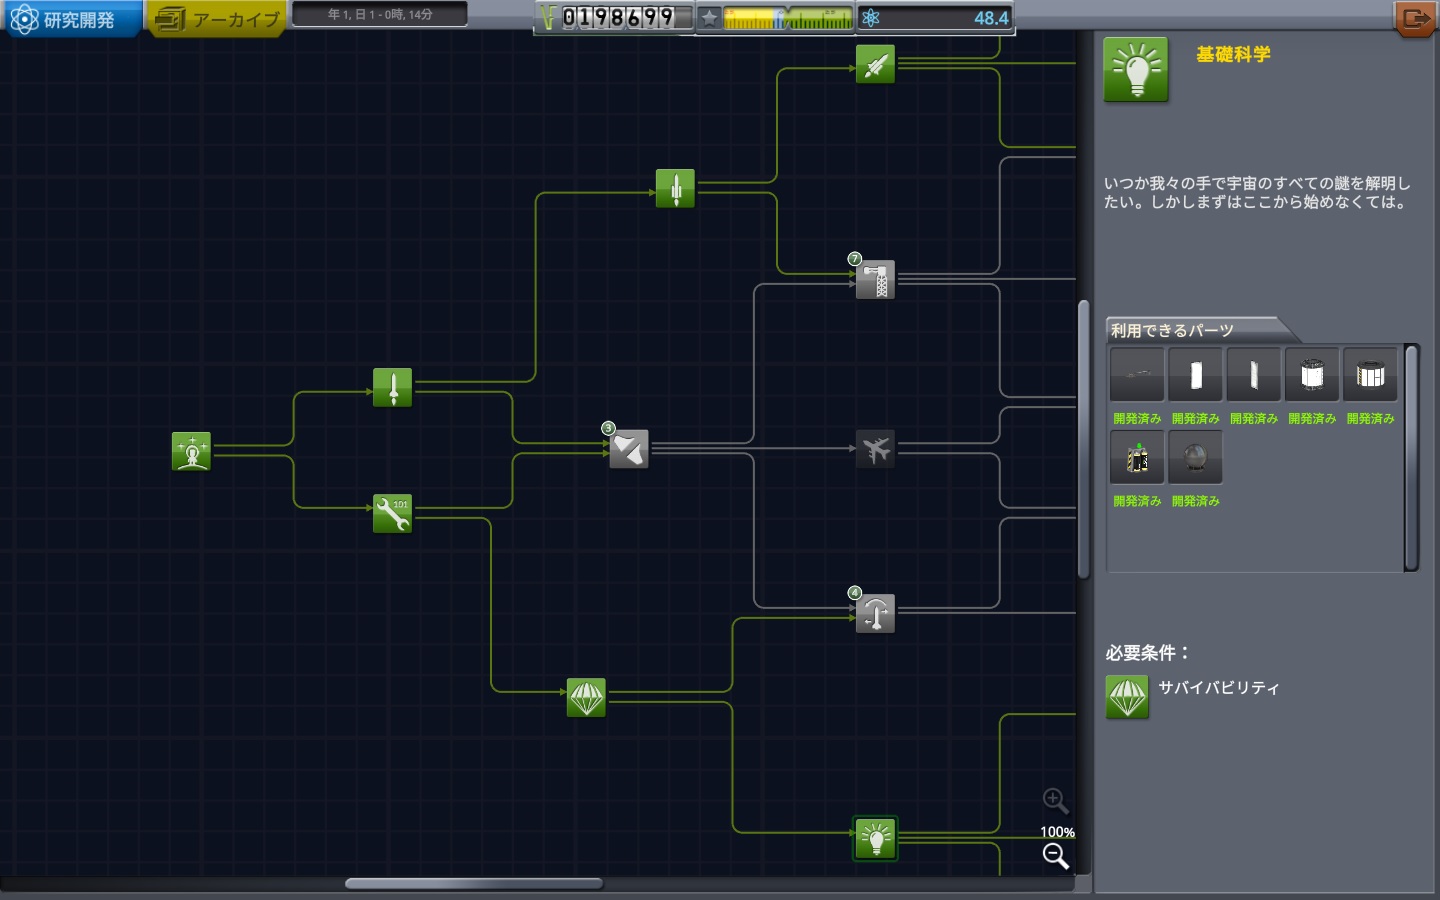Click the reputation gauge bar
Image resolution: width=1440 pixels, height=900 pixels.
pyautogui.click(x=787, y=18)
